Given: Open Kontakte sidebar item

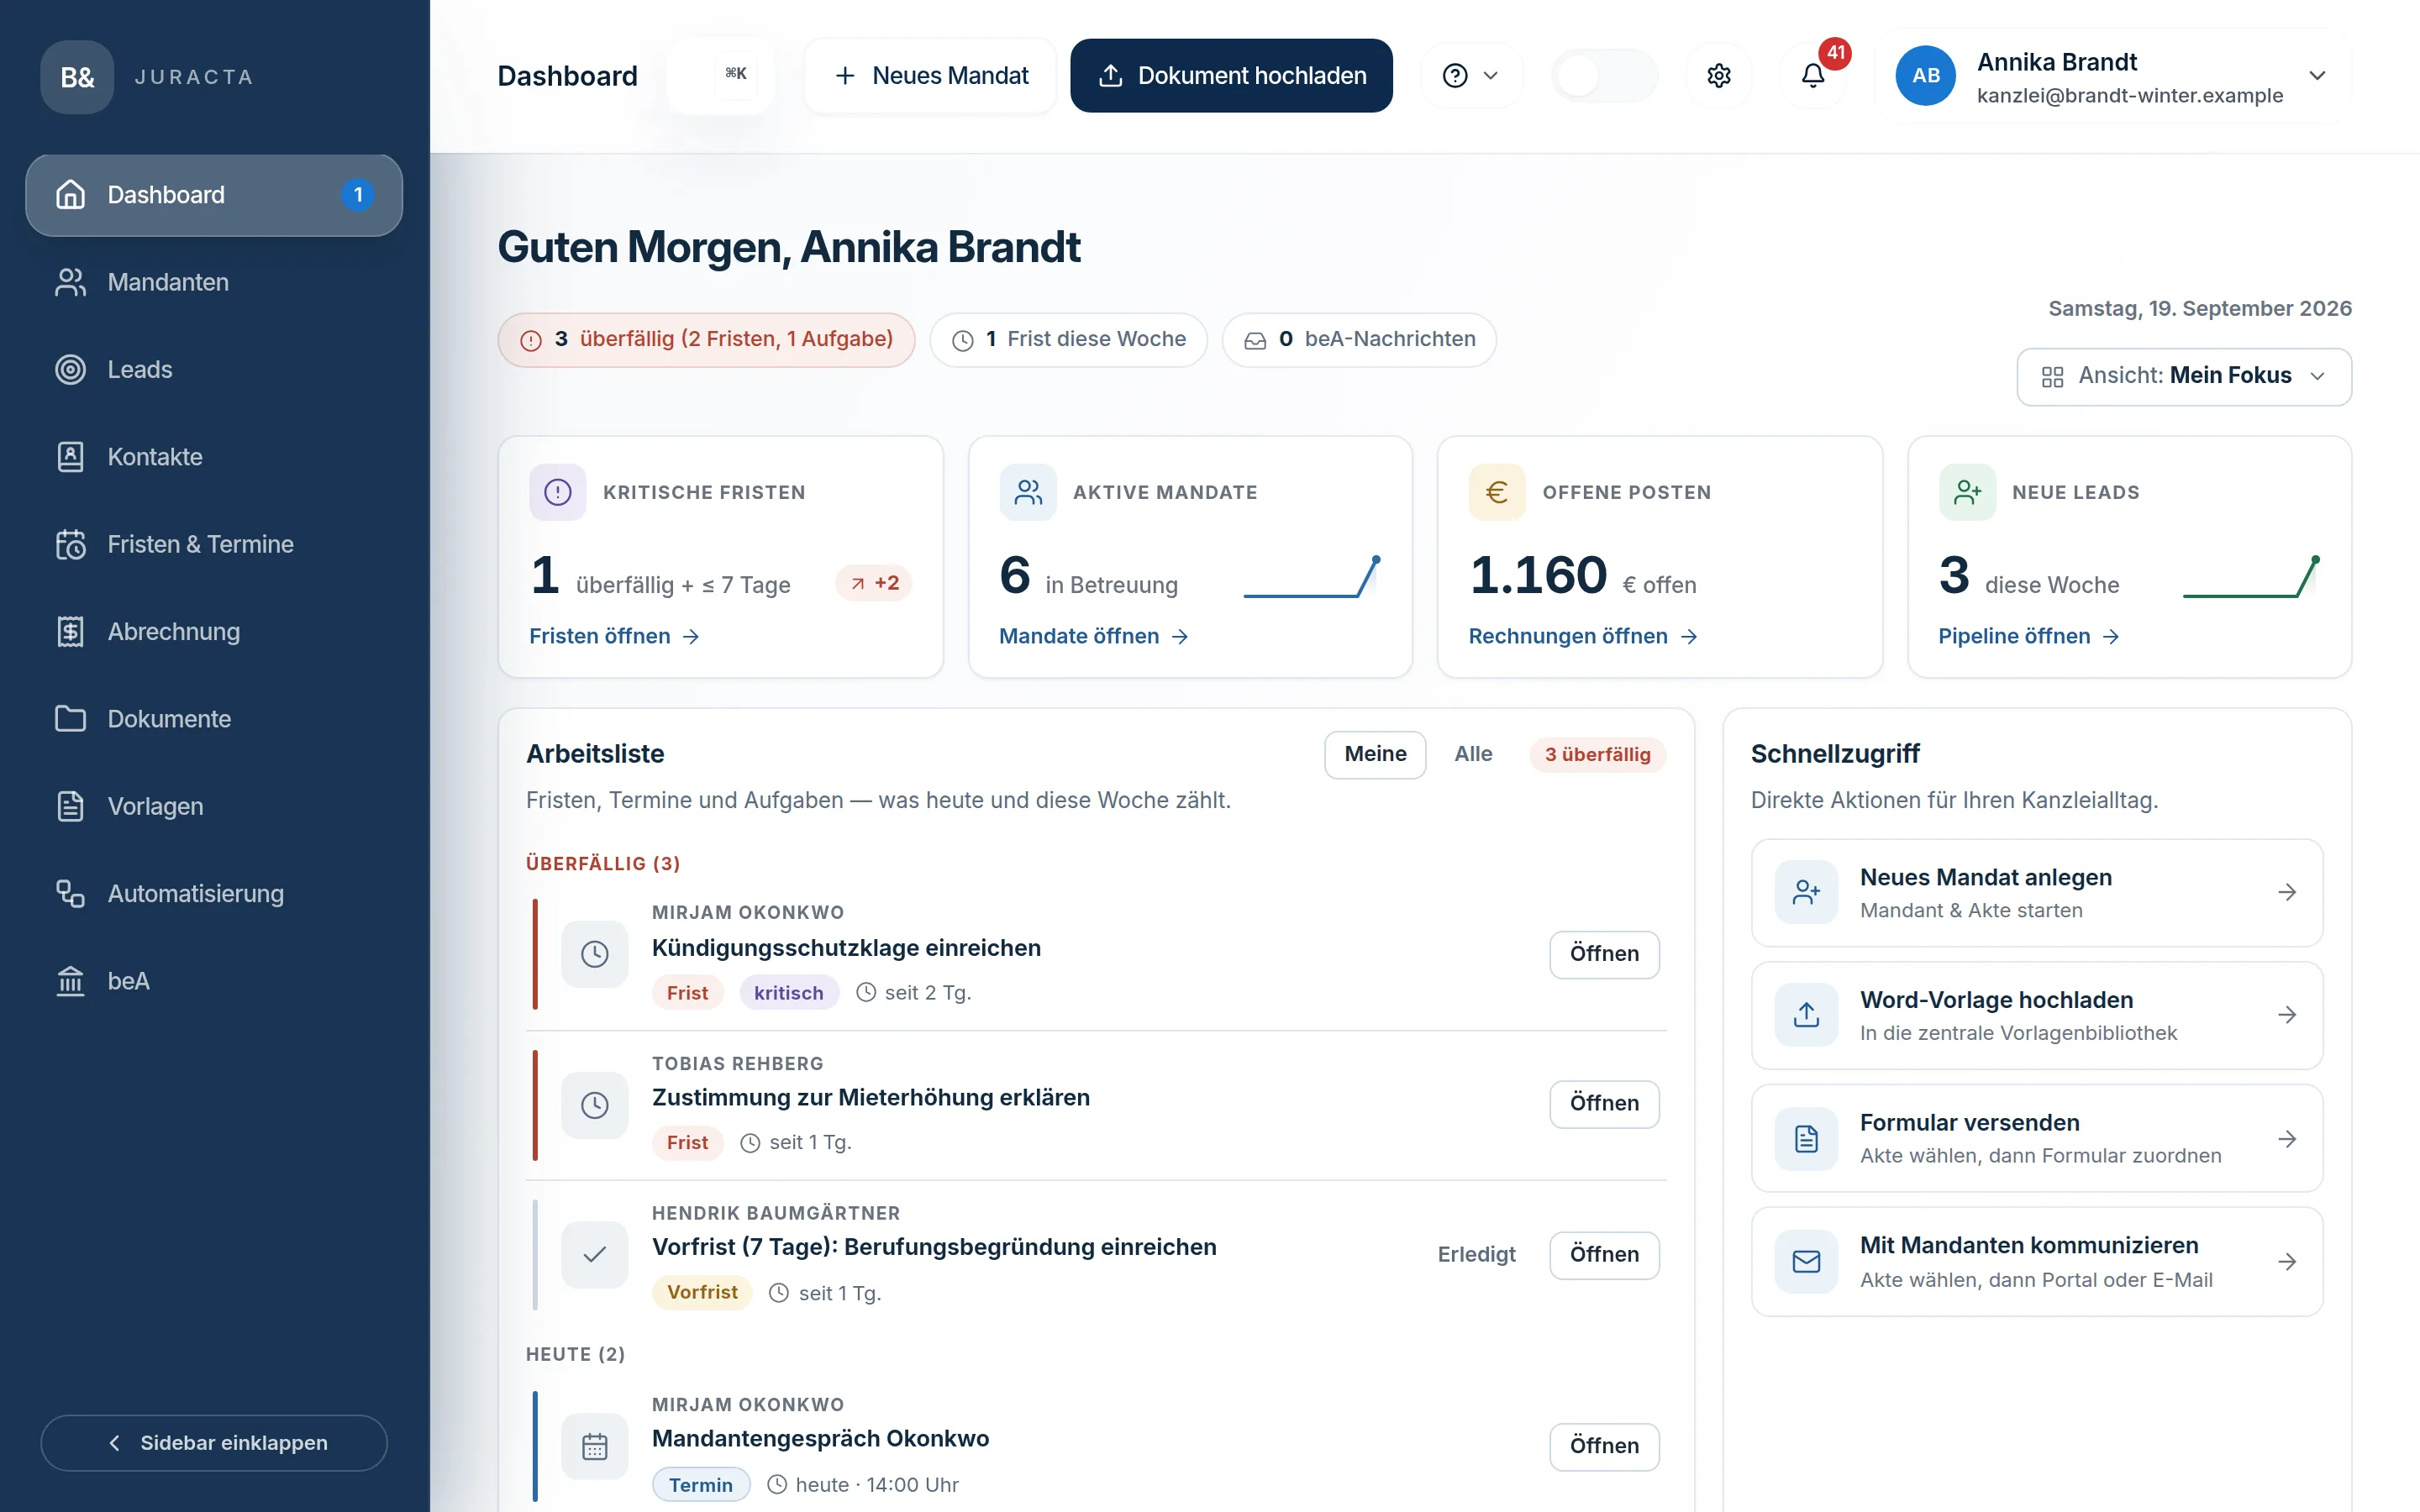Looking at the screenshot, I should [x=214, y=457].
